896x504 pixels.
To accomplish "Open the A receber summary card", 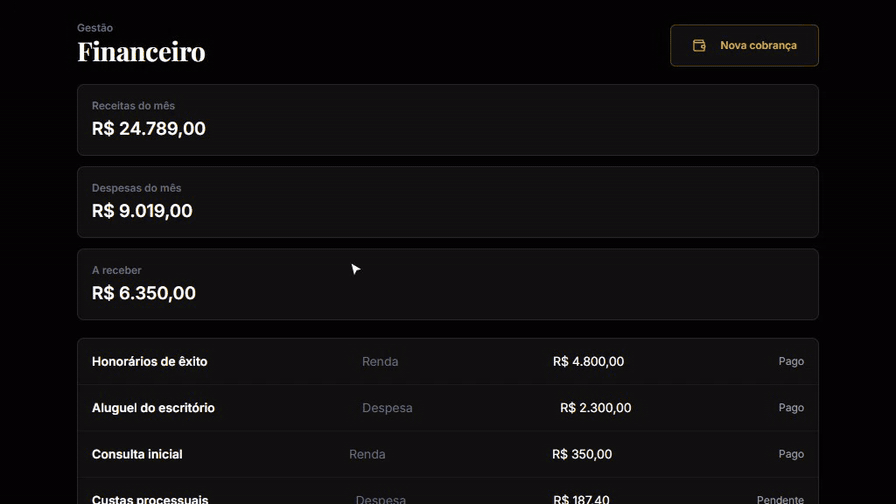I will pyautogui.click(x=447, y=284).
